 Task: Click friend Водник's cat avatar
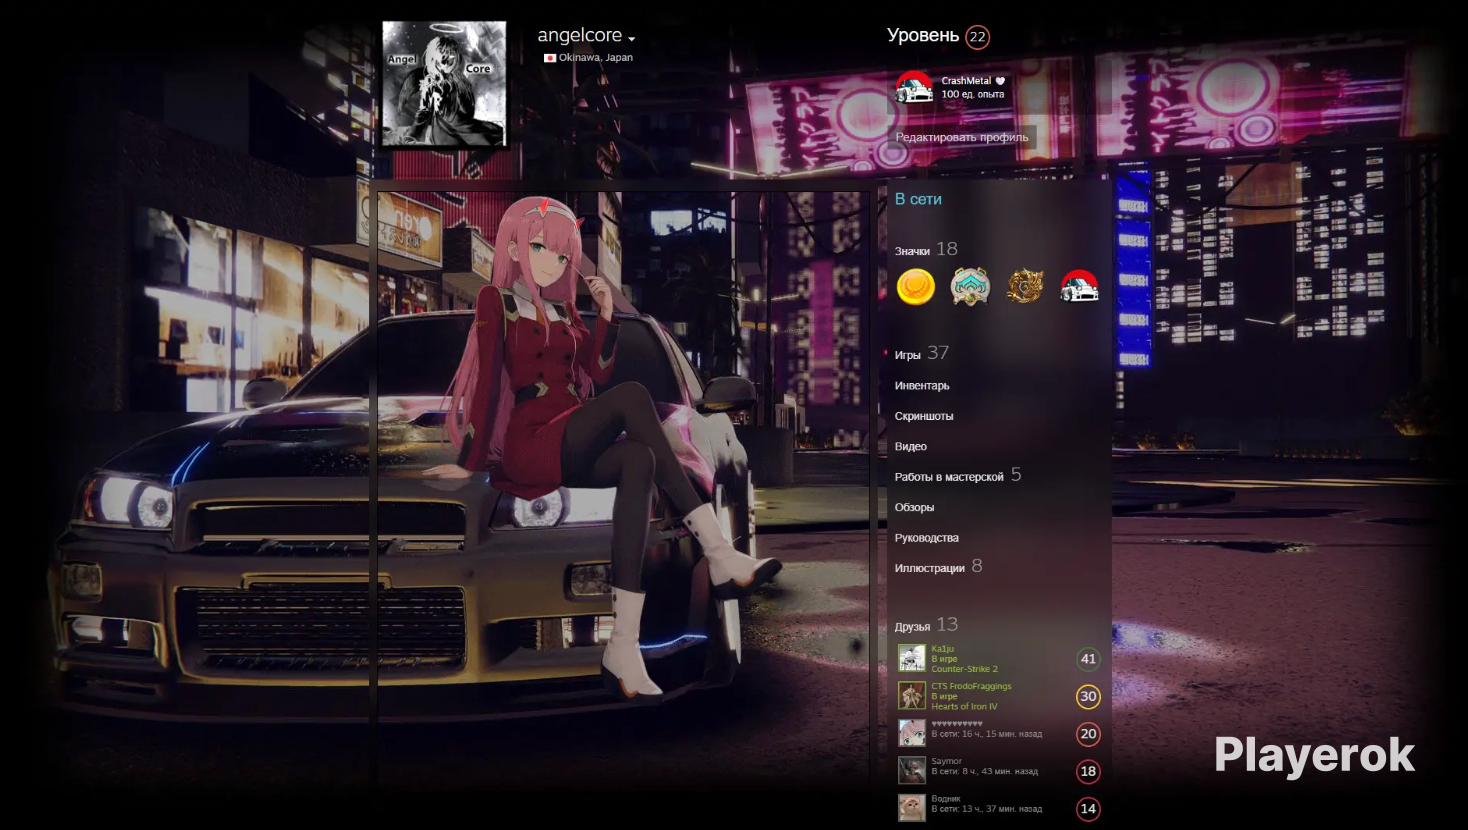912,808
